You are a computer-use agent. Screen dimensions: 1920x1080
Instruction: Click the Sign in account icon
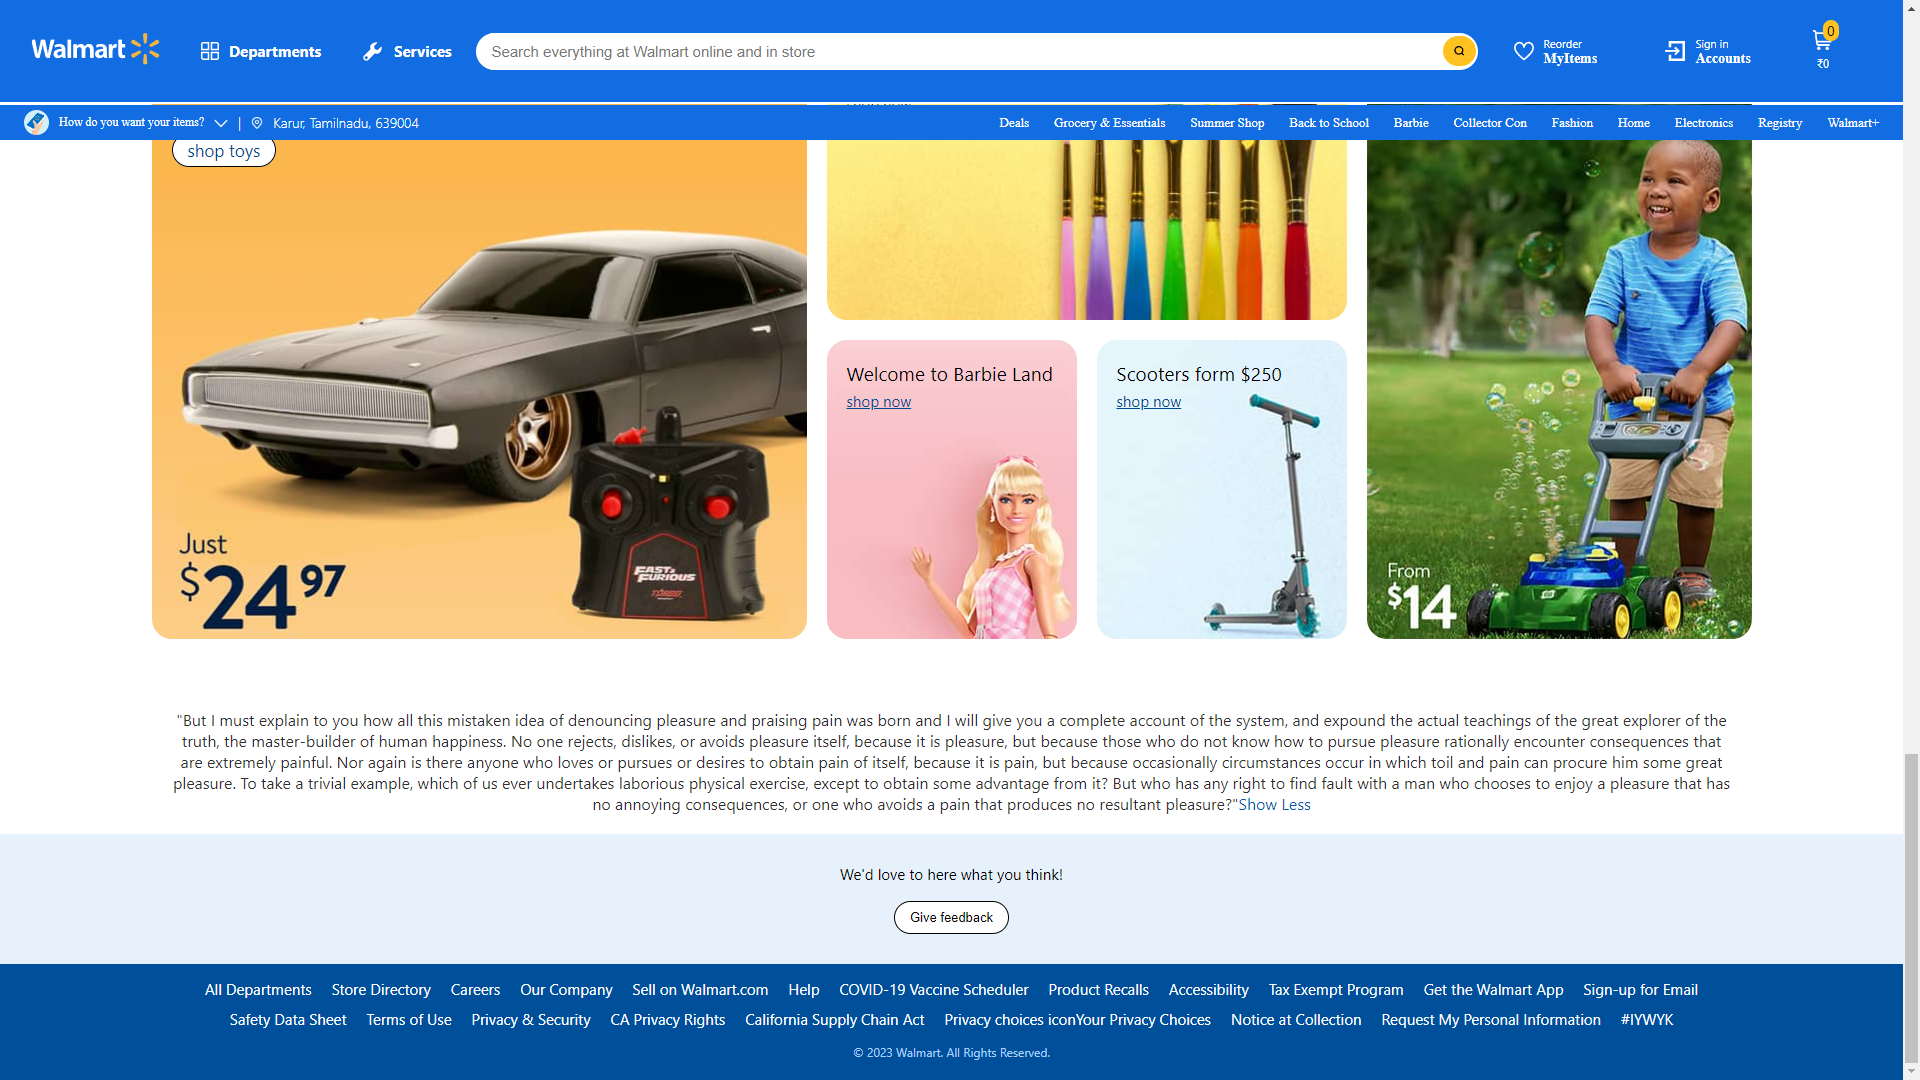(x=1675, y=51)
